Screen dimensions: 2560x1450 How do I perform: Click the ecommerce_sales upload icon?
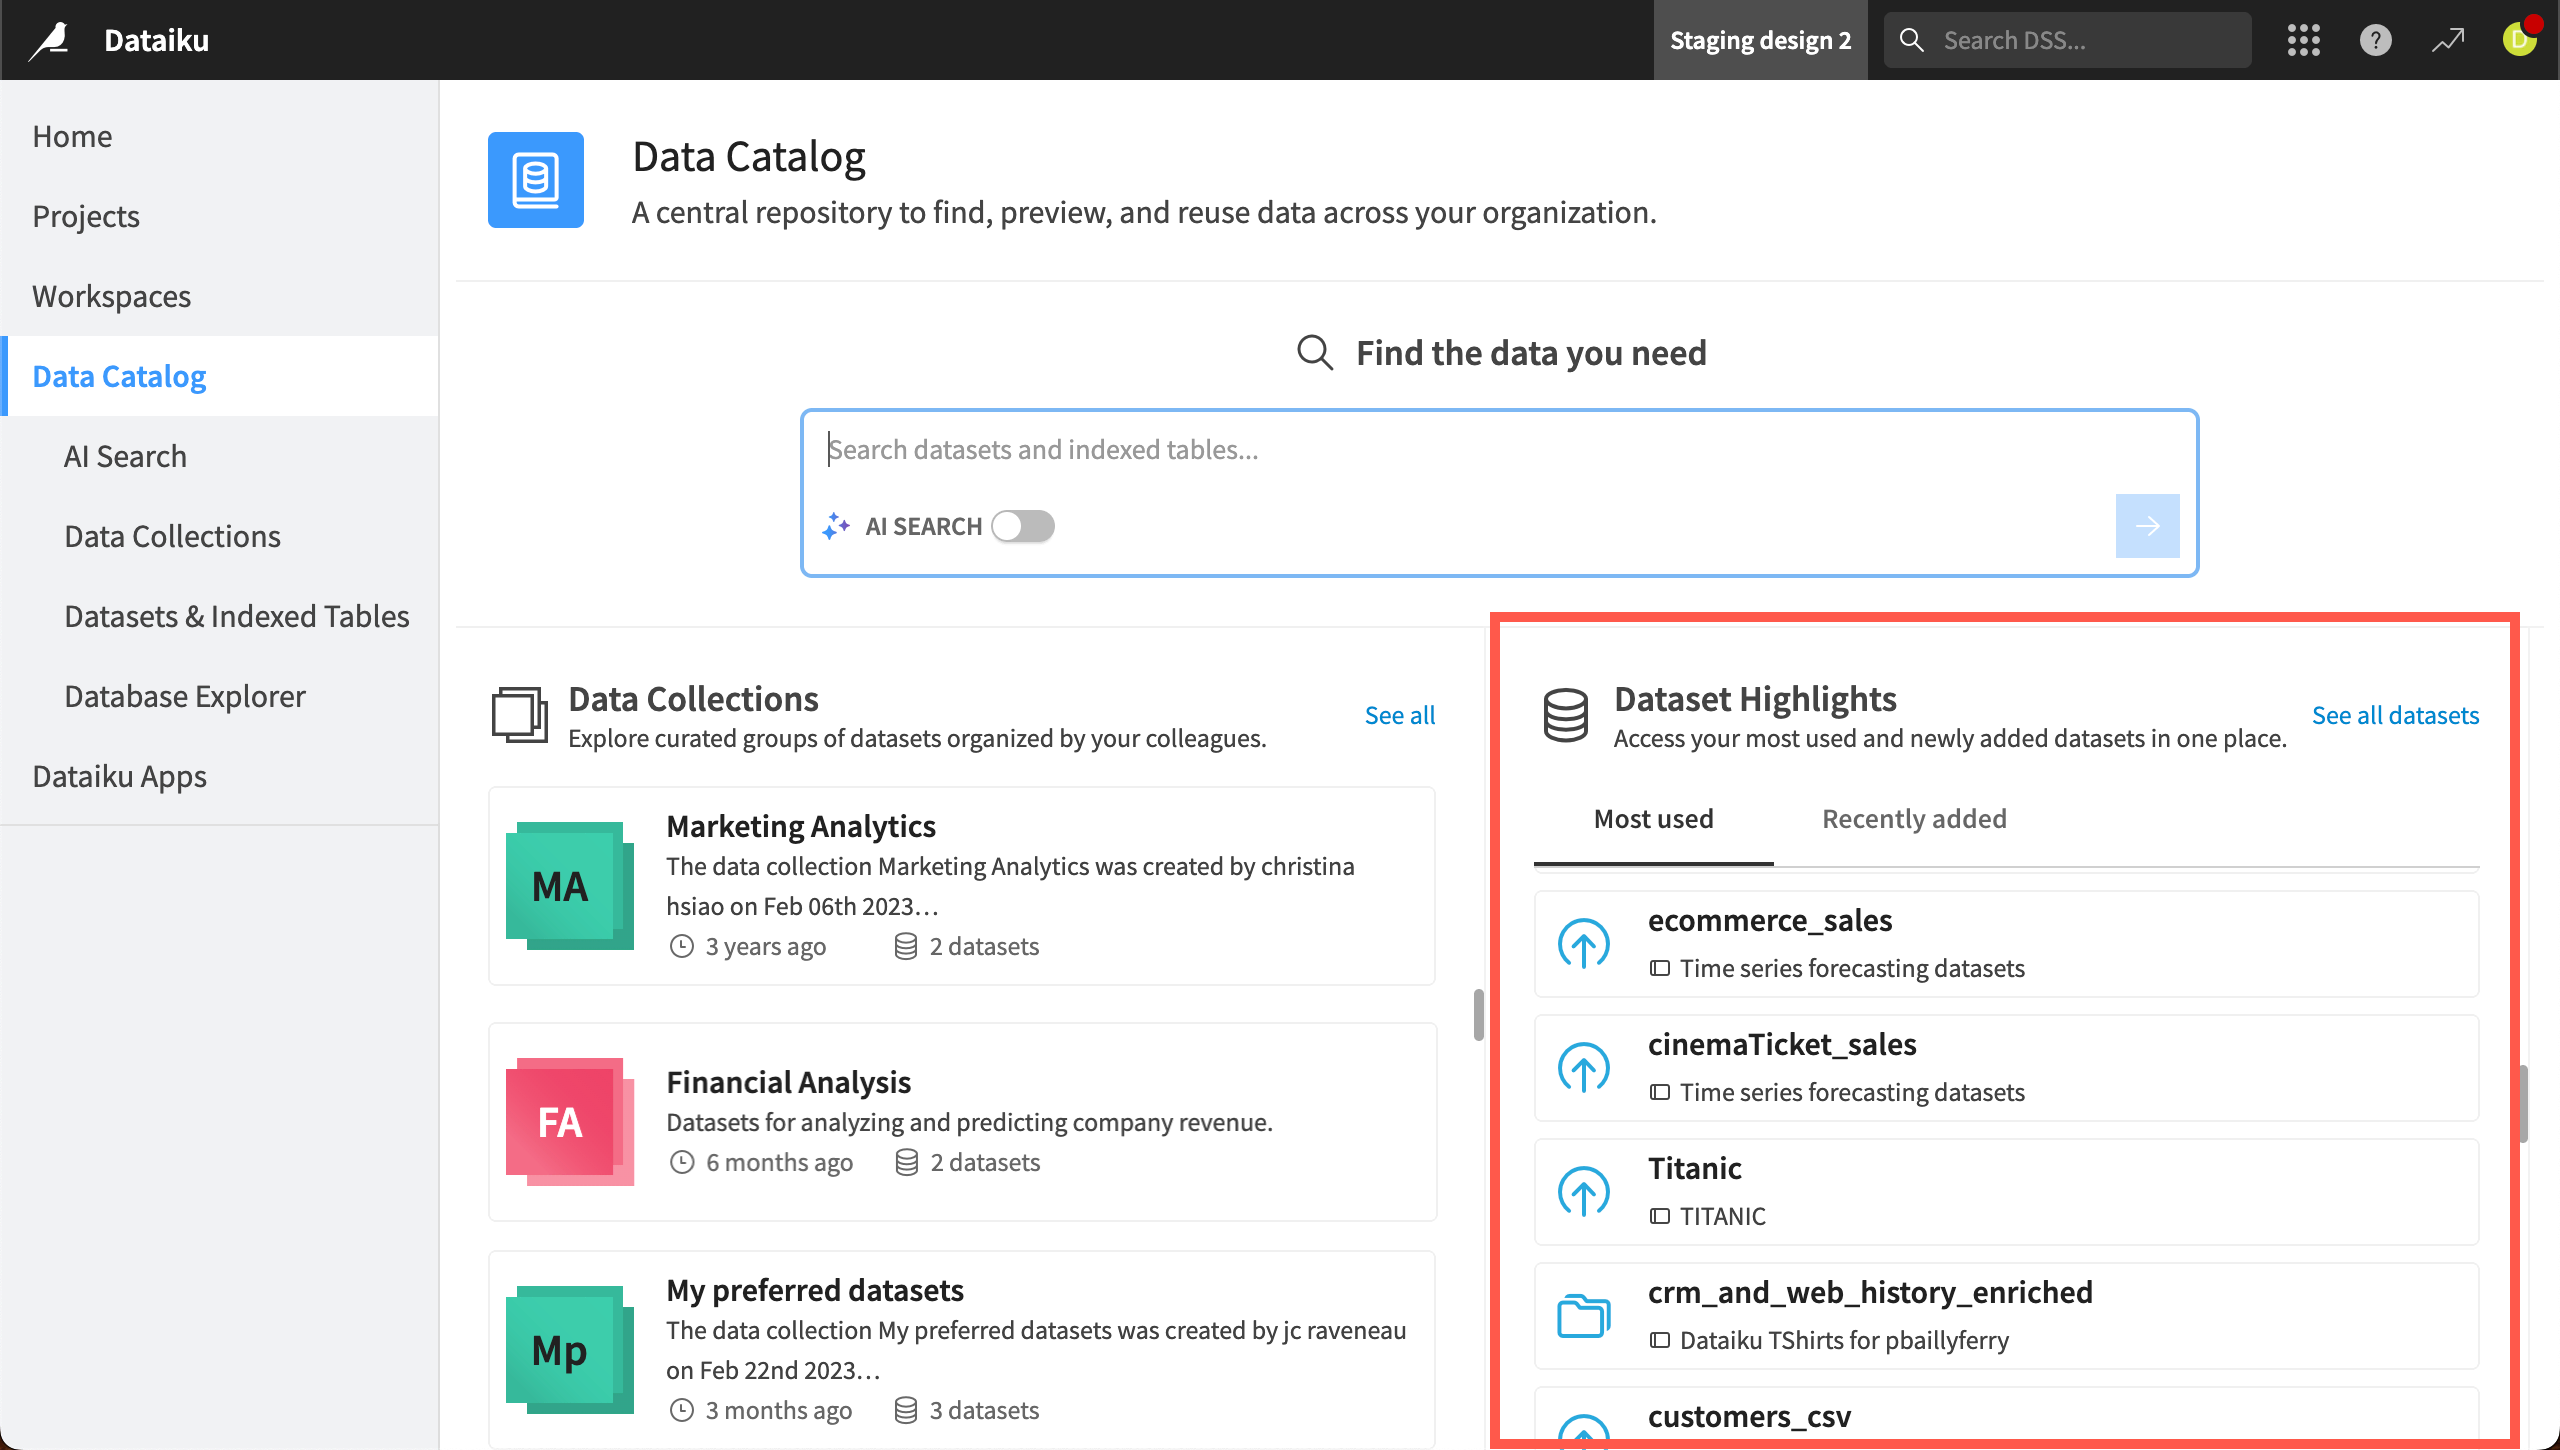click(x=1584, y=943)
